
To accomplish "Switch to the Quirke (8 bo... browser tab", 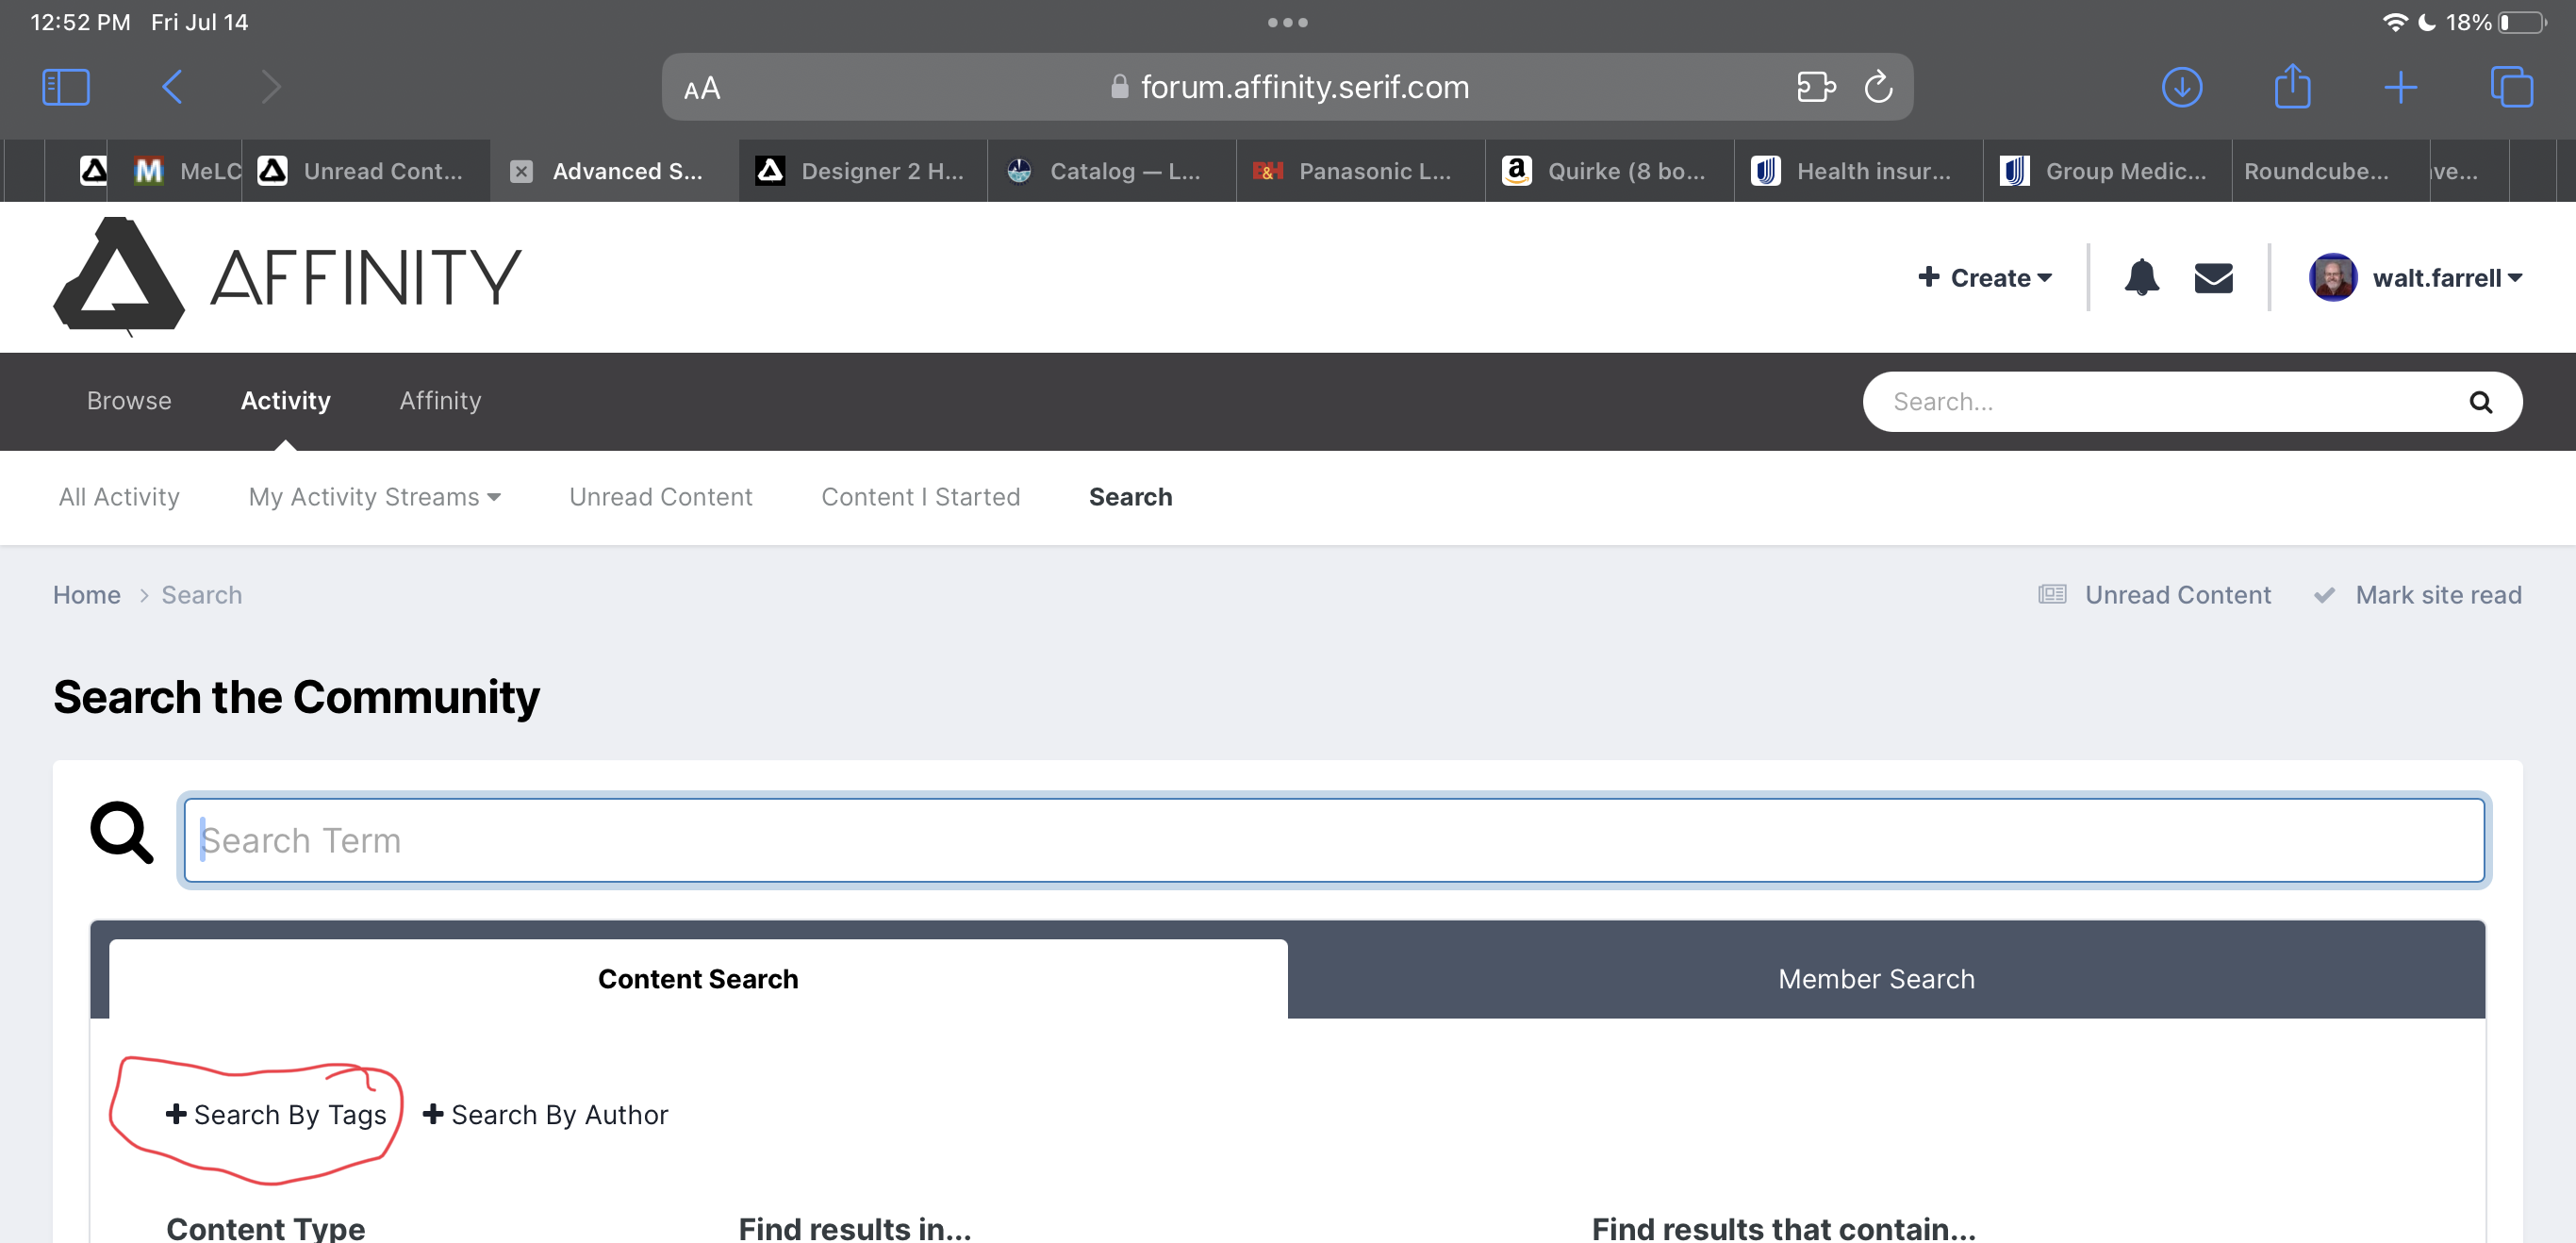I will coord(1610,171).
